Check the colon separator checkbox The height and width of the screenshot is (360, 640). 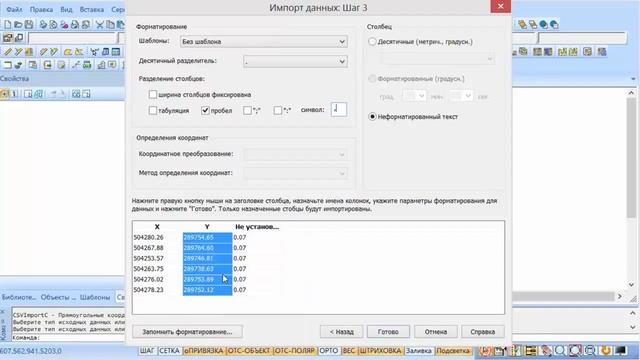(278, 110)
